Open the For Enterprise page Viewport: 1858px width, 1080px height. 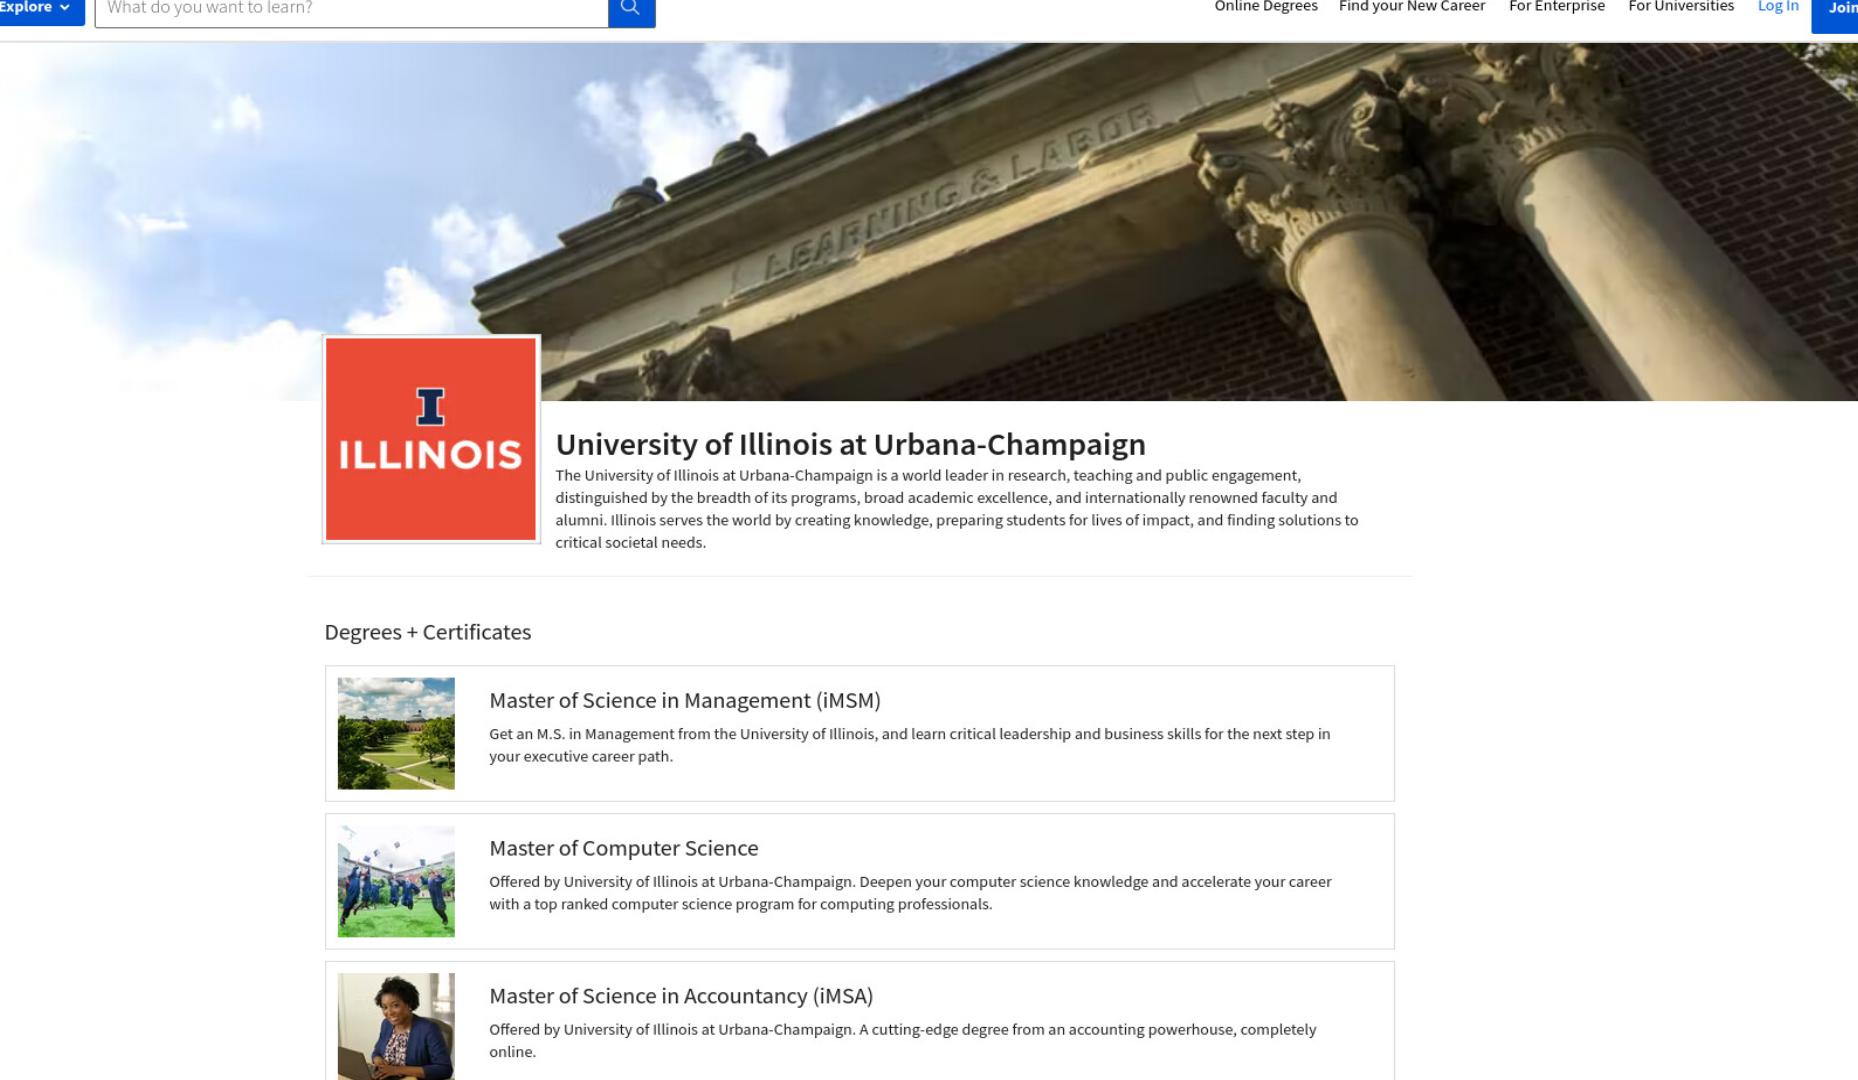tap(1556, 7)
